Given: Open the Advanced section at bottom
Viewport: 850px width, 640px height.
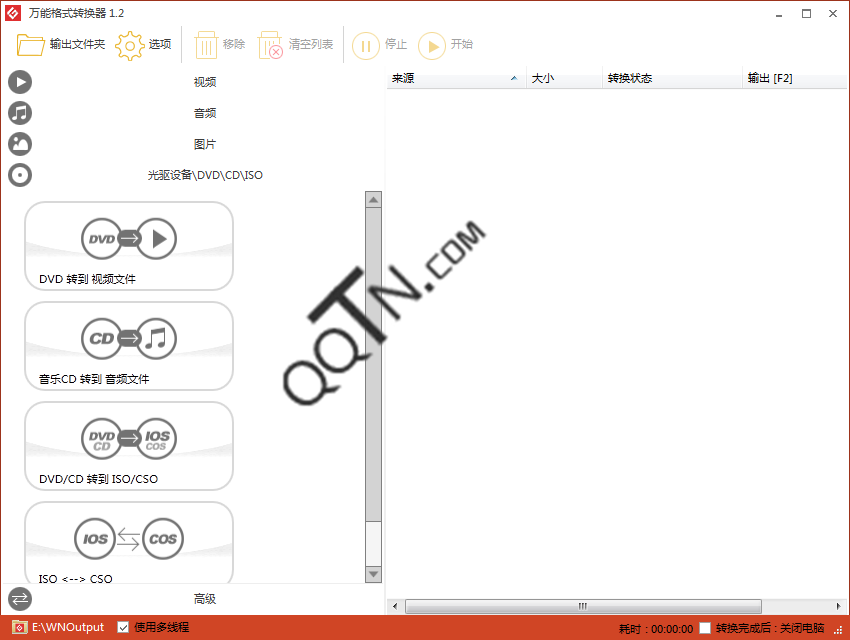Looking at the screenshot, I should coord(204,599).
